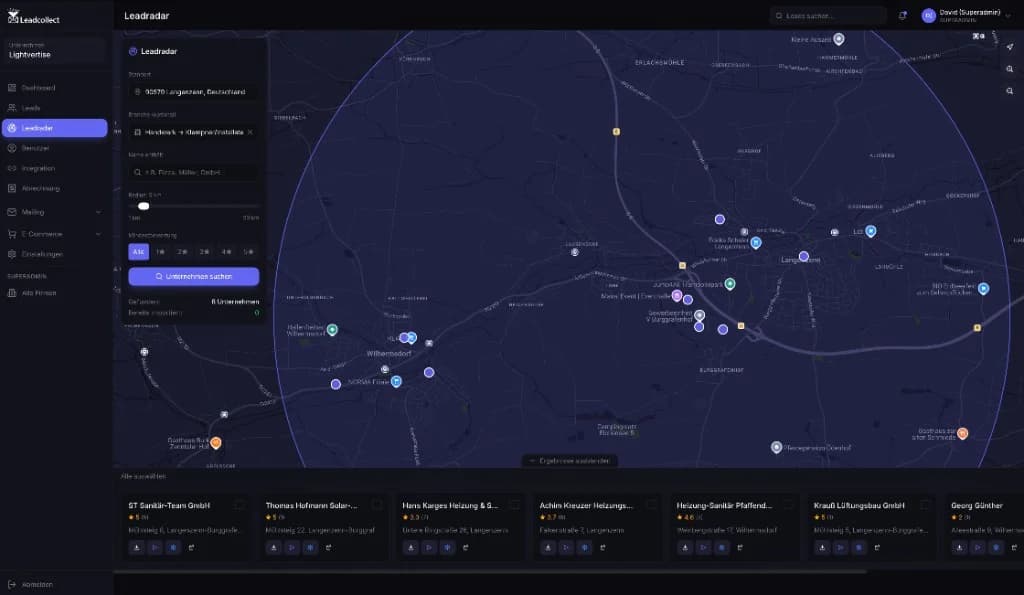Click the far right end of the radius slider track
1024x595 pixels.
click(257, 206)
